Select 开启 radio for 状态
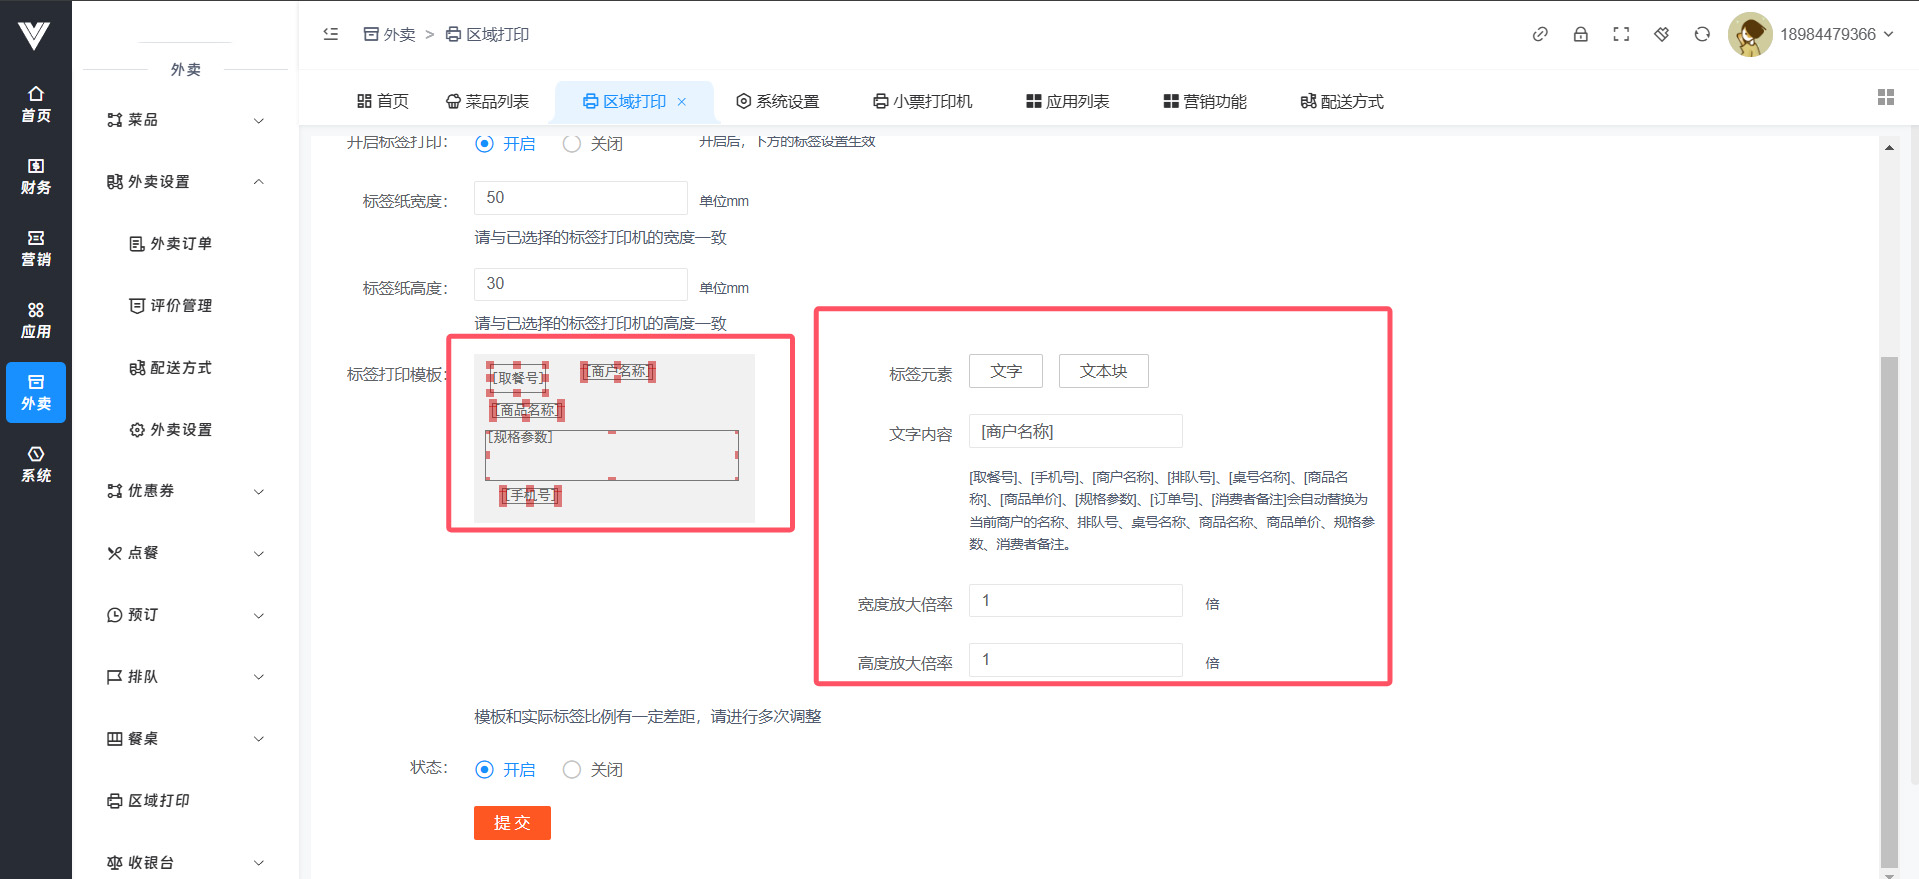The width and height of the screenshot is (1919, 879). pos(485,769)
